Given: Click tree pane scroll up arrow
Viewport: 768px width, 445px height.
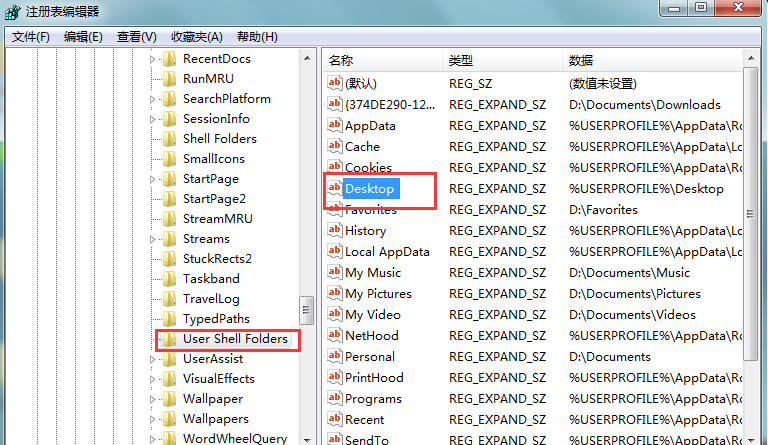Looking at the screenshot, I should [307, 58].
